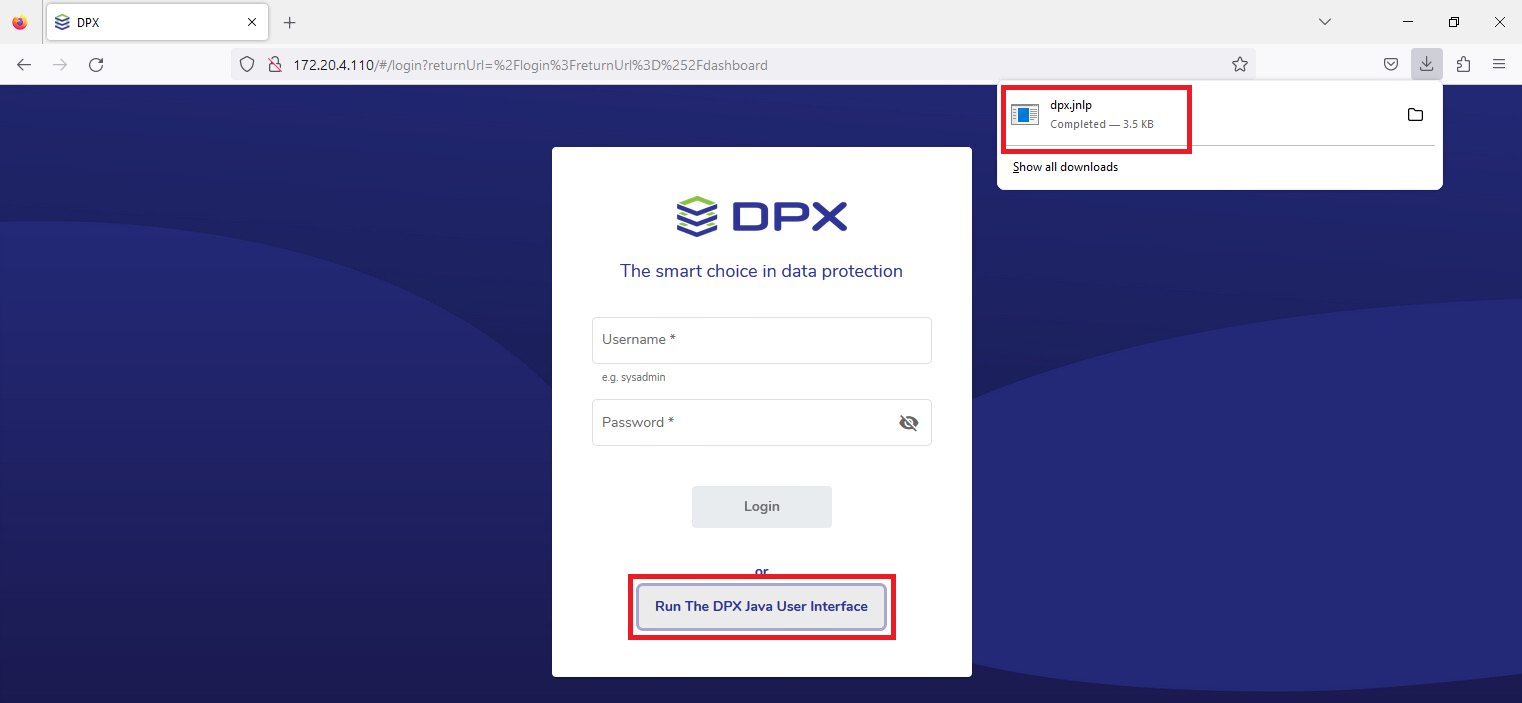
Task: Open Firefox application hamburger menu
Action: 1499,64
